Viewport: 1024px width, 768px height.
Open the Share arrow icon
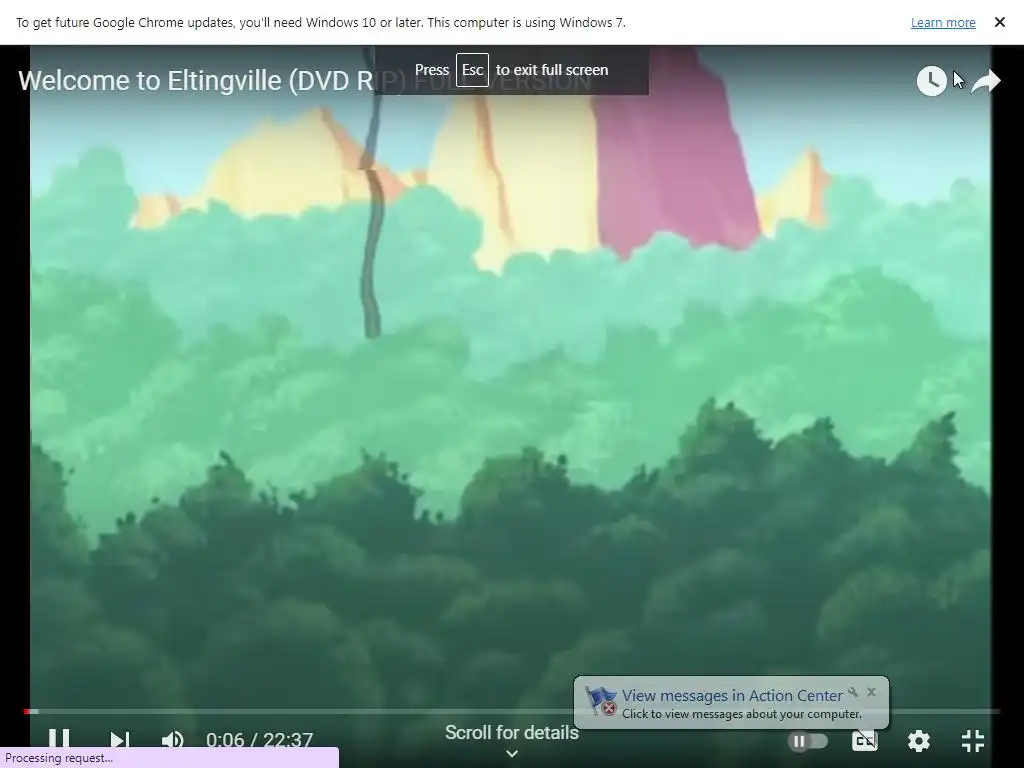985,81
